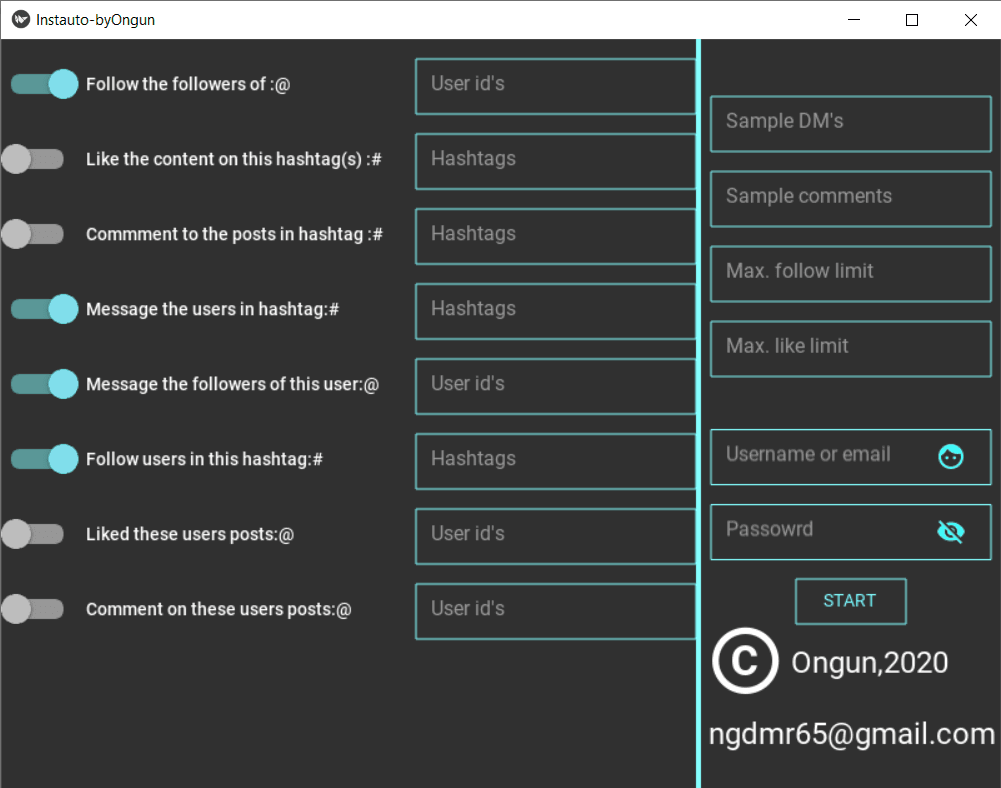Close the Instauto-byOngun window

pos(971,20)
